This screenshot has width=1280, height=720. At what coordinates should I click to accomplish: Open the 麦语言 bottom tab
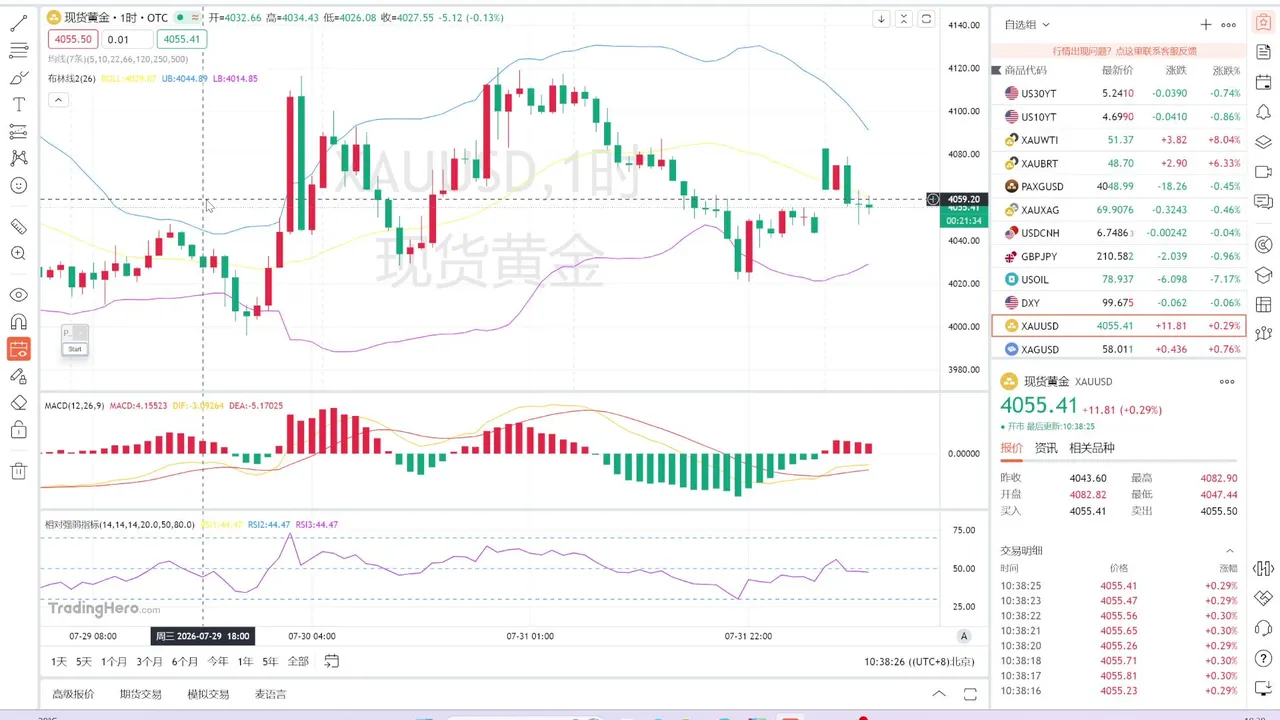(270, 694)
